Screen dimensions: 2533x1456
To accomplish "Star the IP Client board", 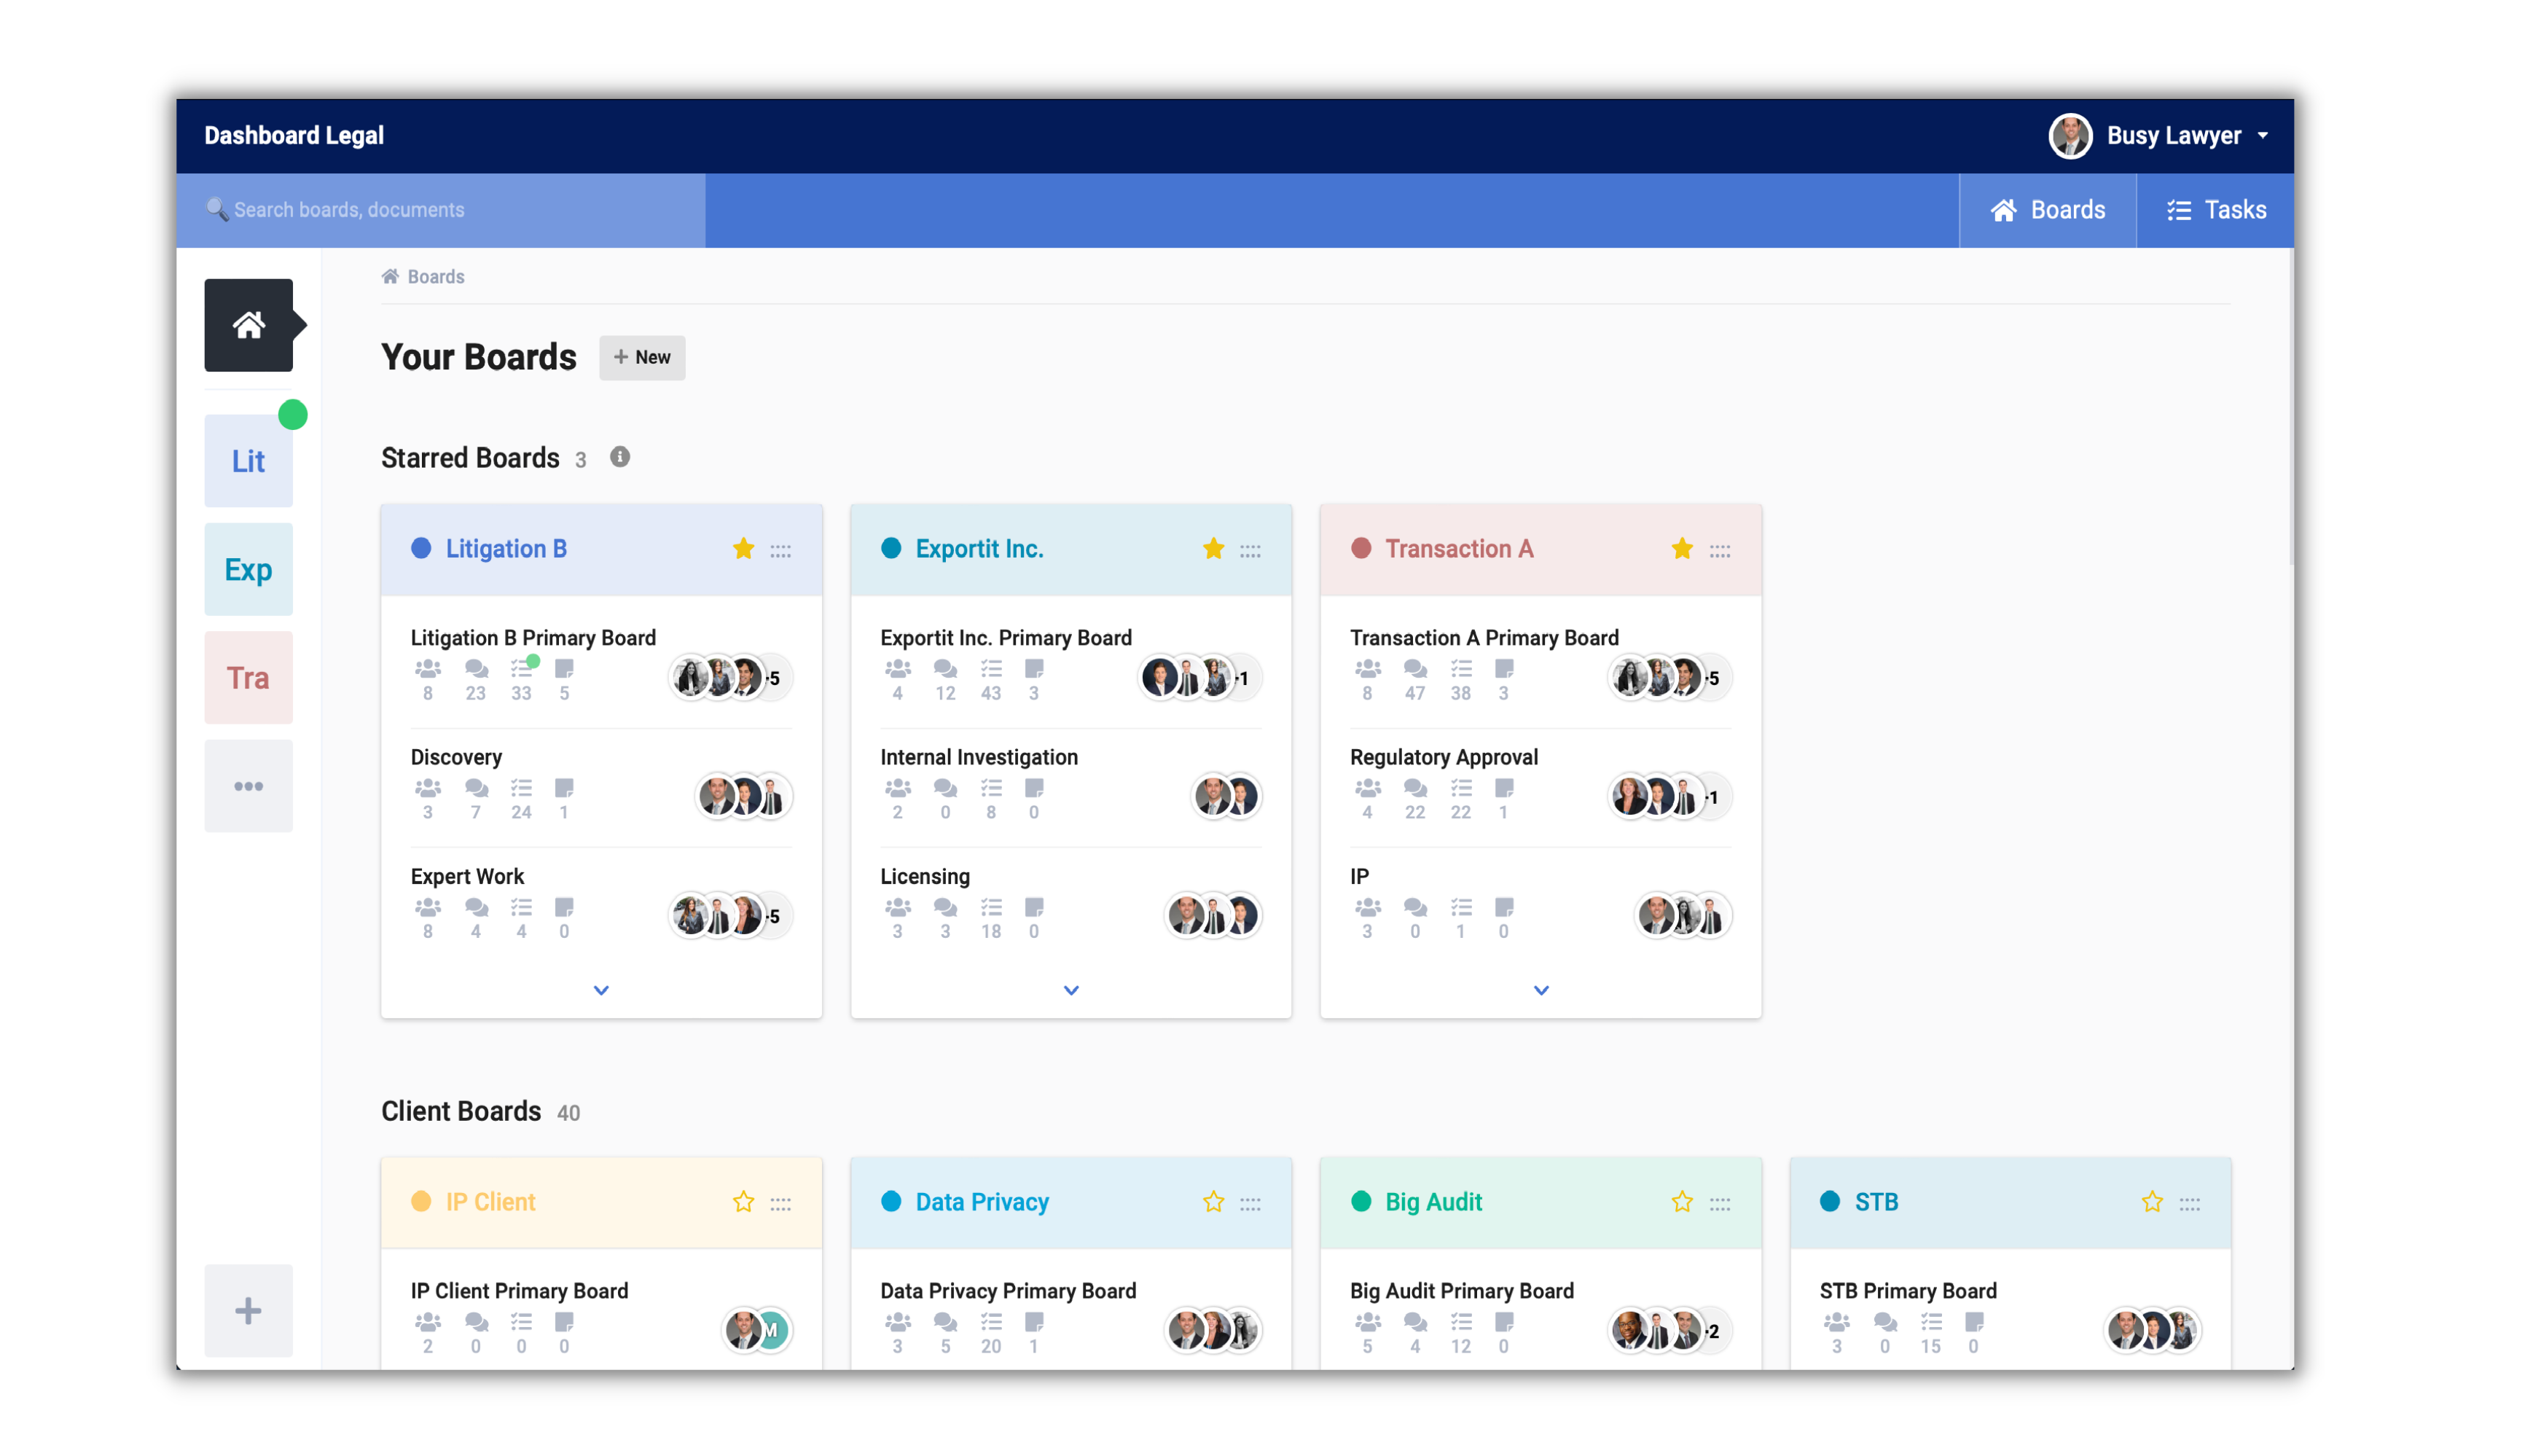I will point(743,1201).
